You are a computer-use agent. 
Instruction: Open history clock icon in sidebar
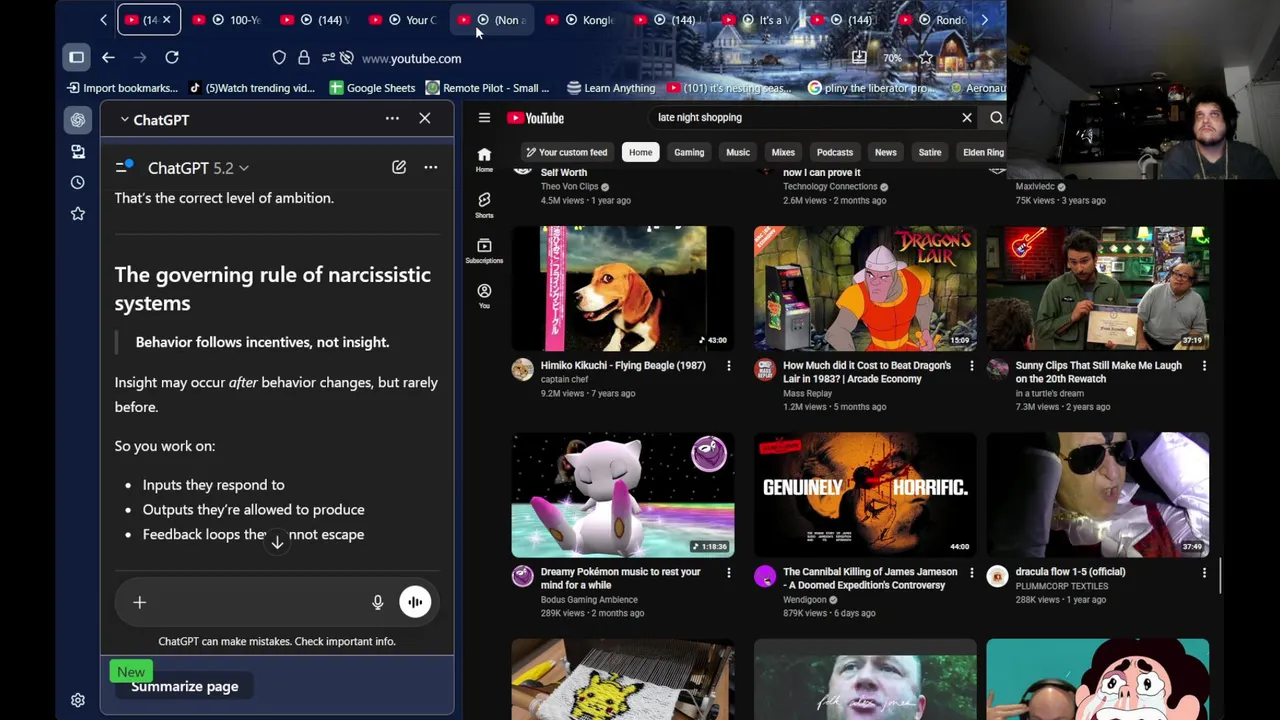click(78, 182)
